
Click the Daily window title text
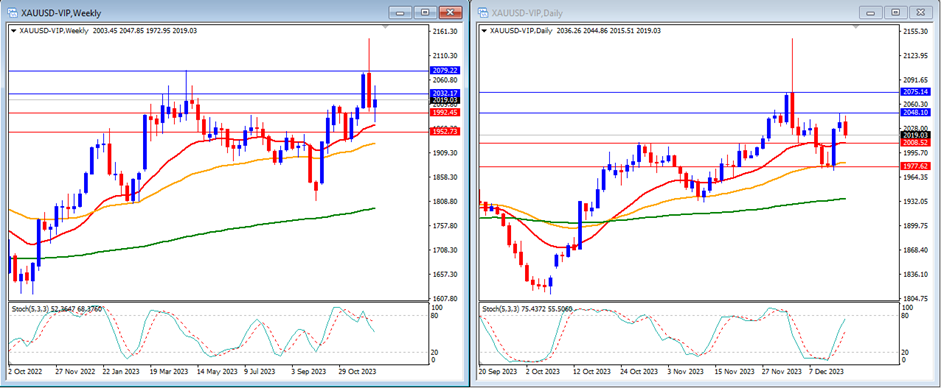click(x=528, y=13)
